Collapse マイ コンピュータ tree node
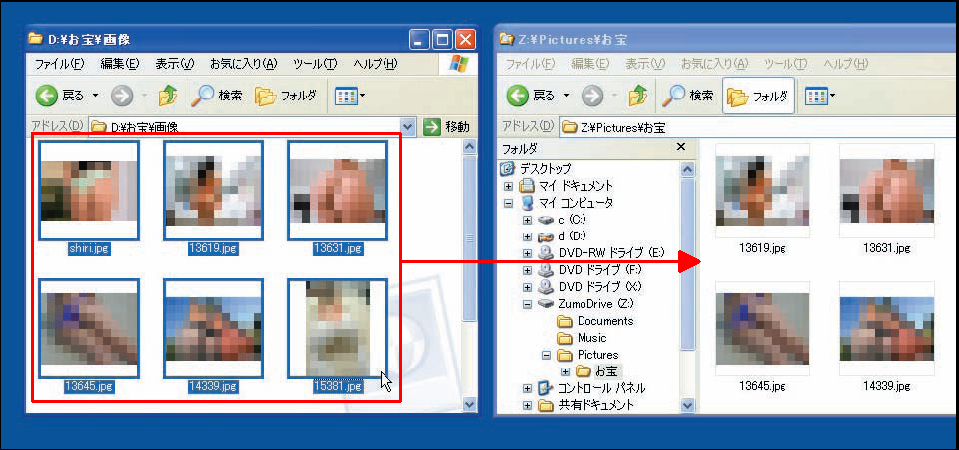959x450 pixels. pyautogui.click(x=508, y=203)
